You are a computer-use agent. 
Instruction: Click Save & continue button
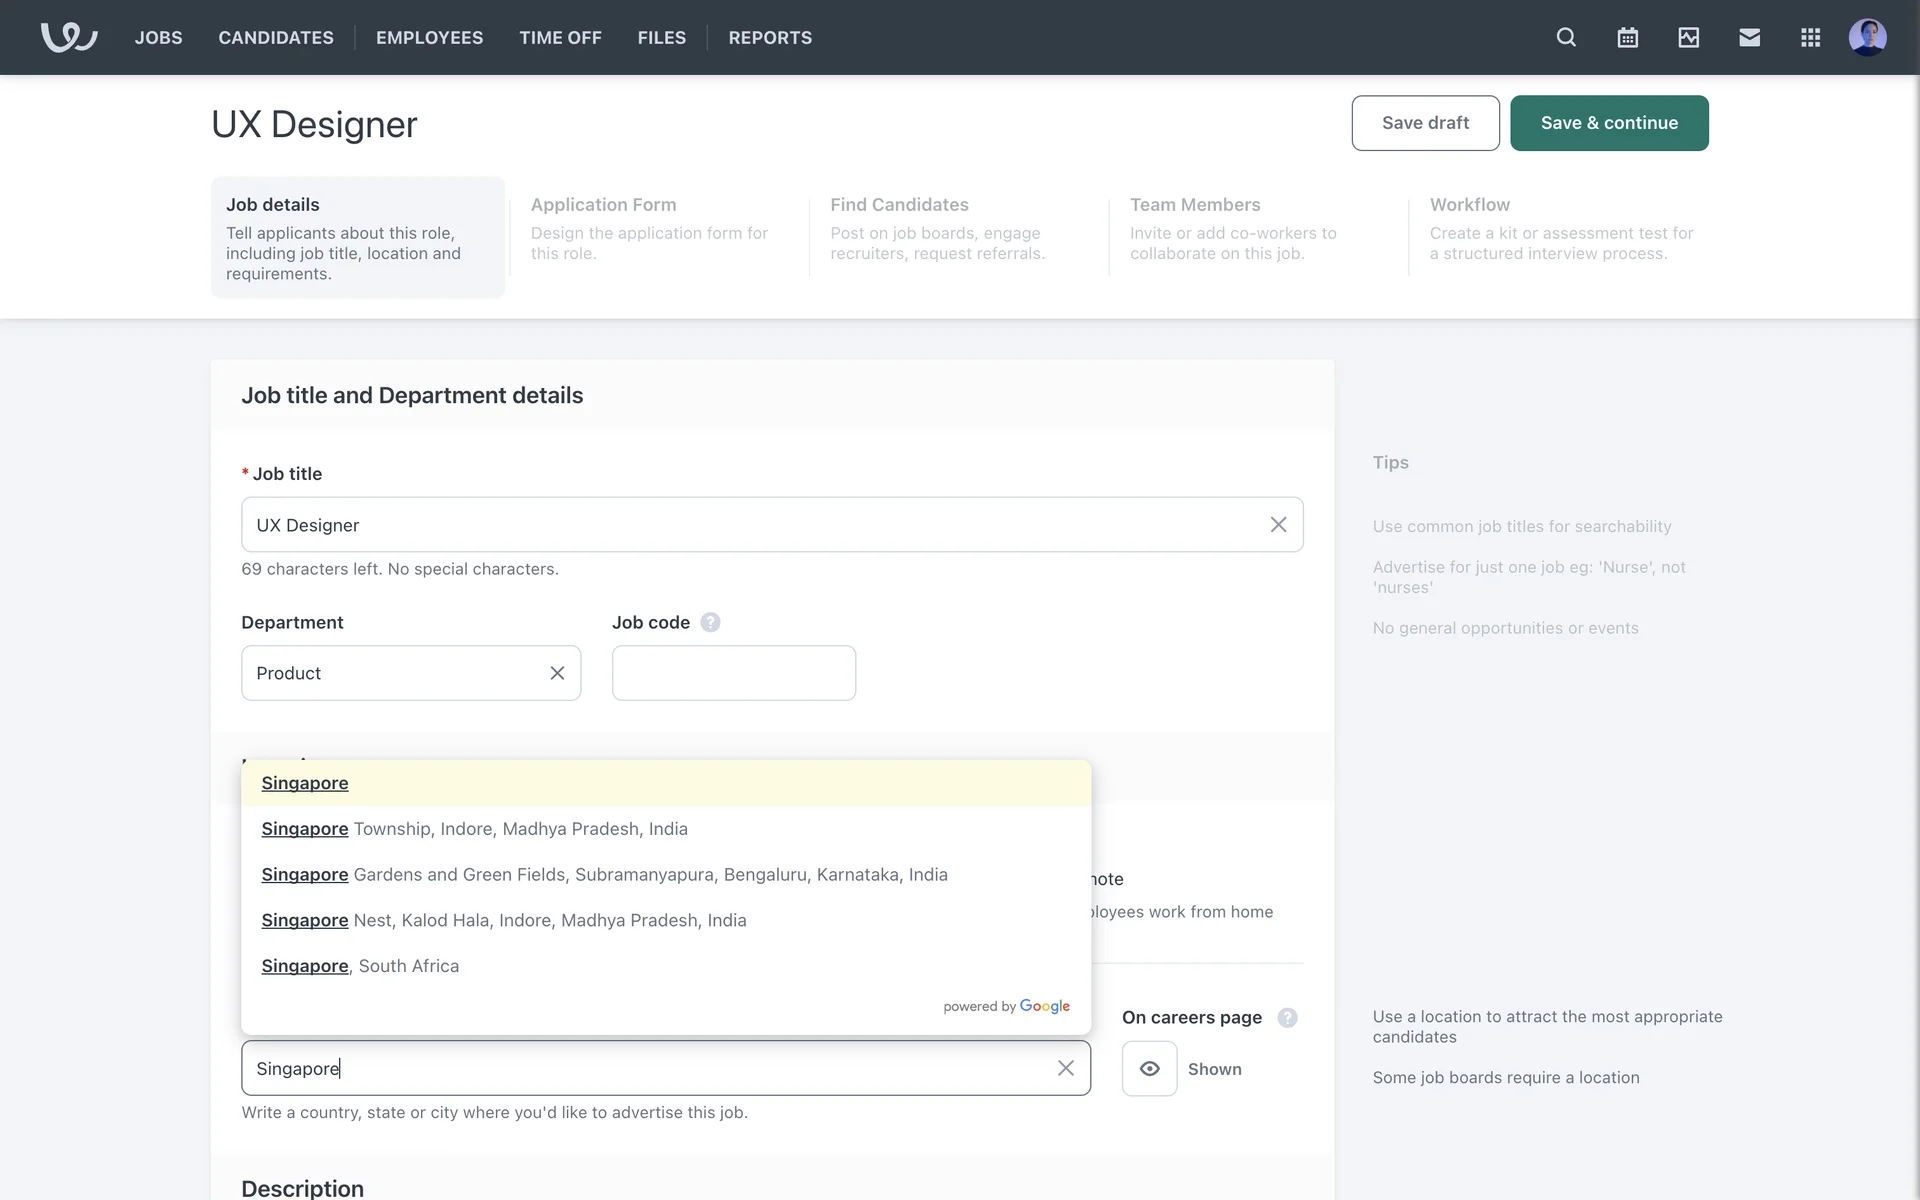pos(1608,123)
